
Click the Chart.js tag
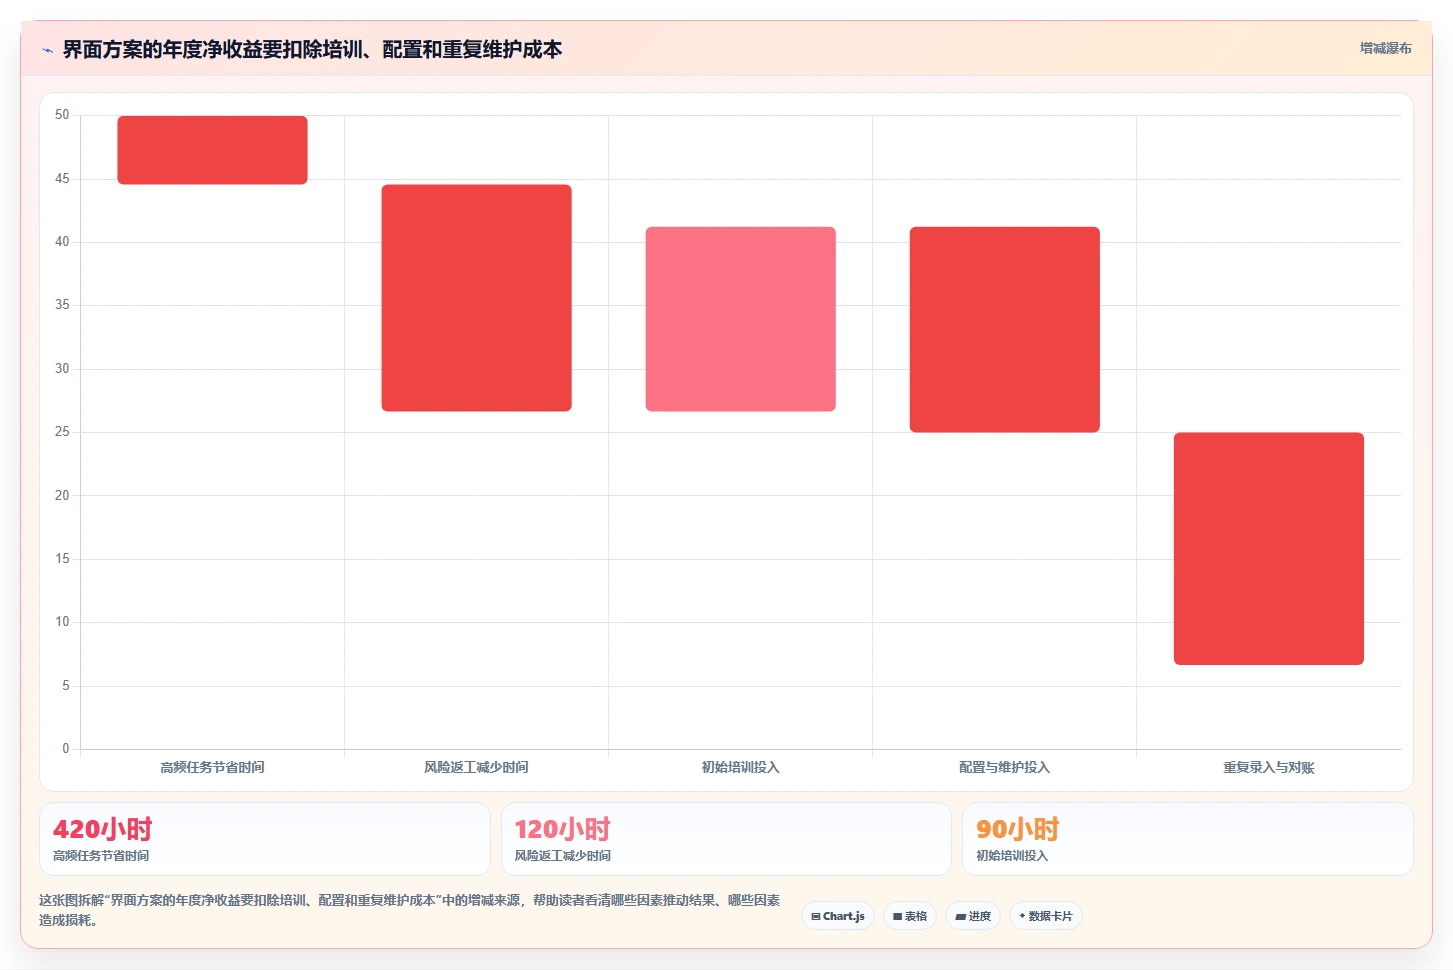tap(838, 916)
